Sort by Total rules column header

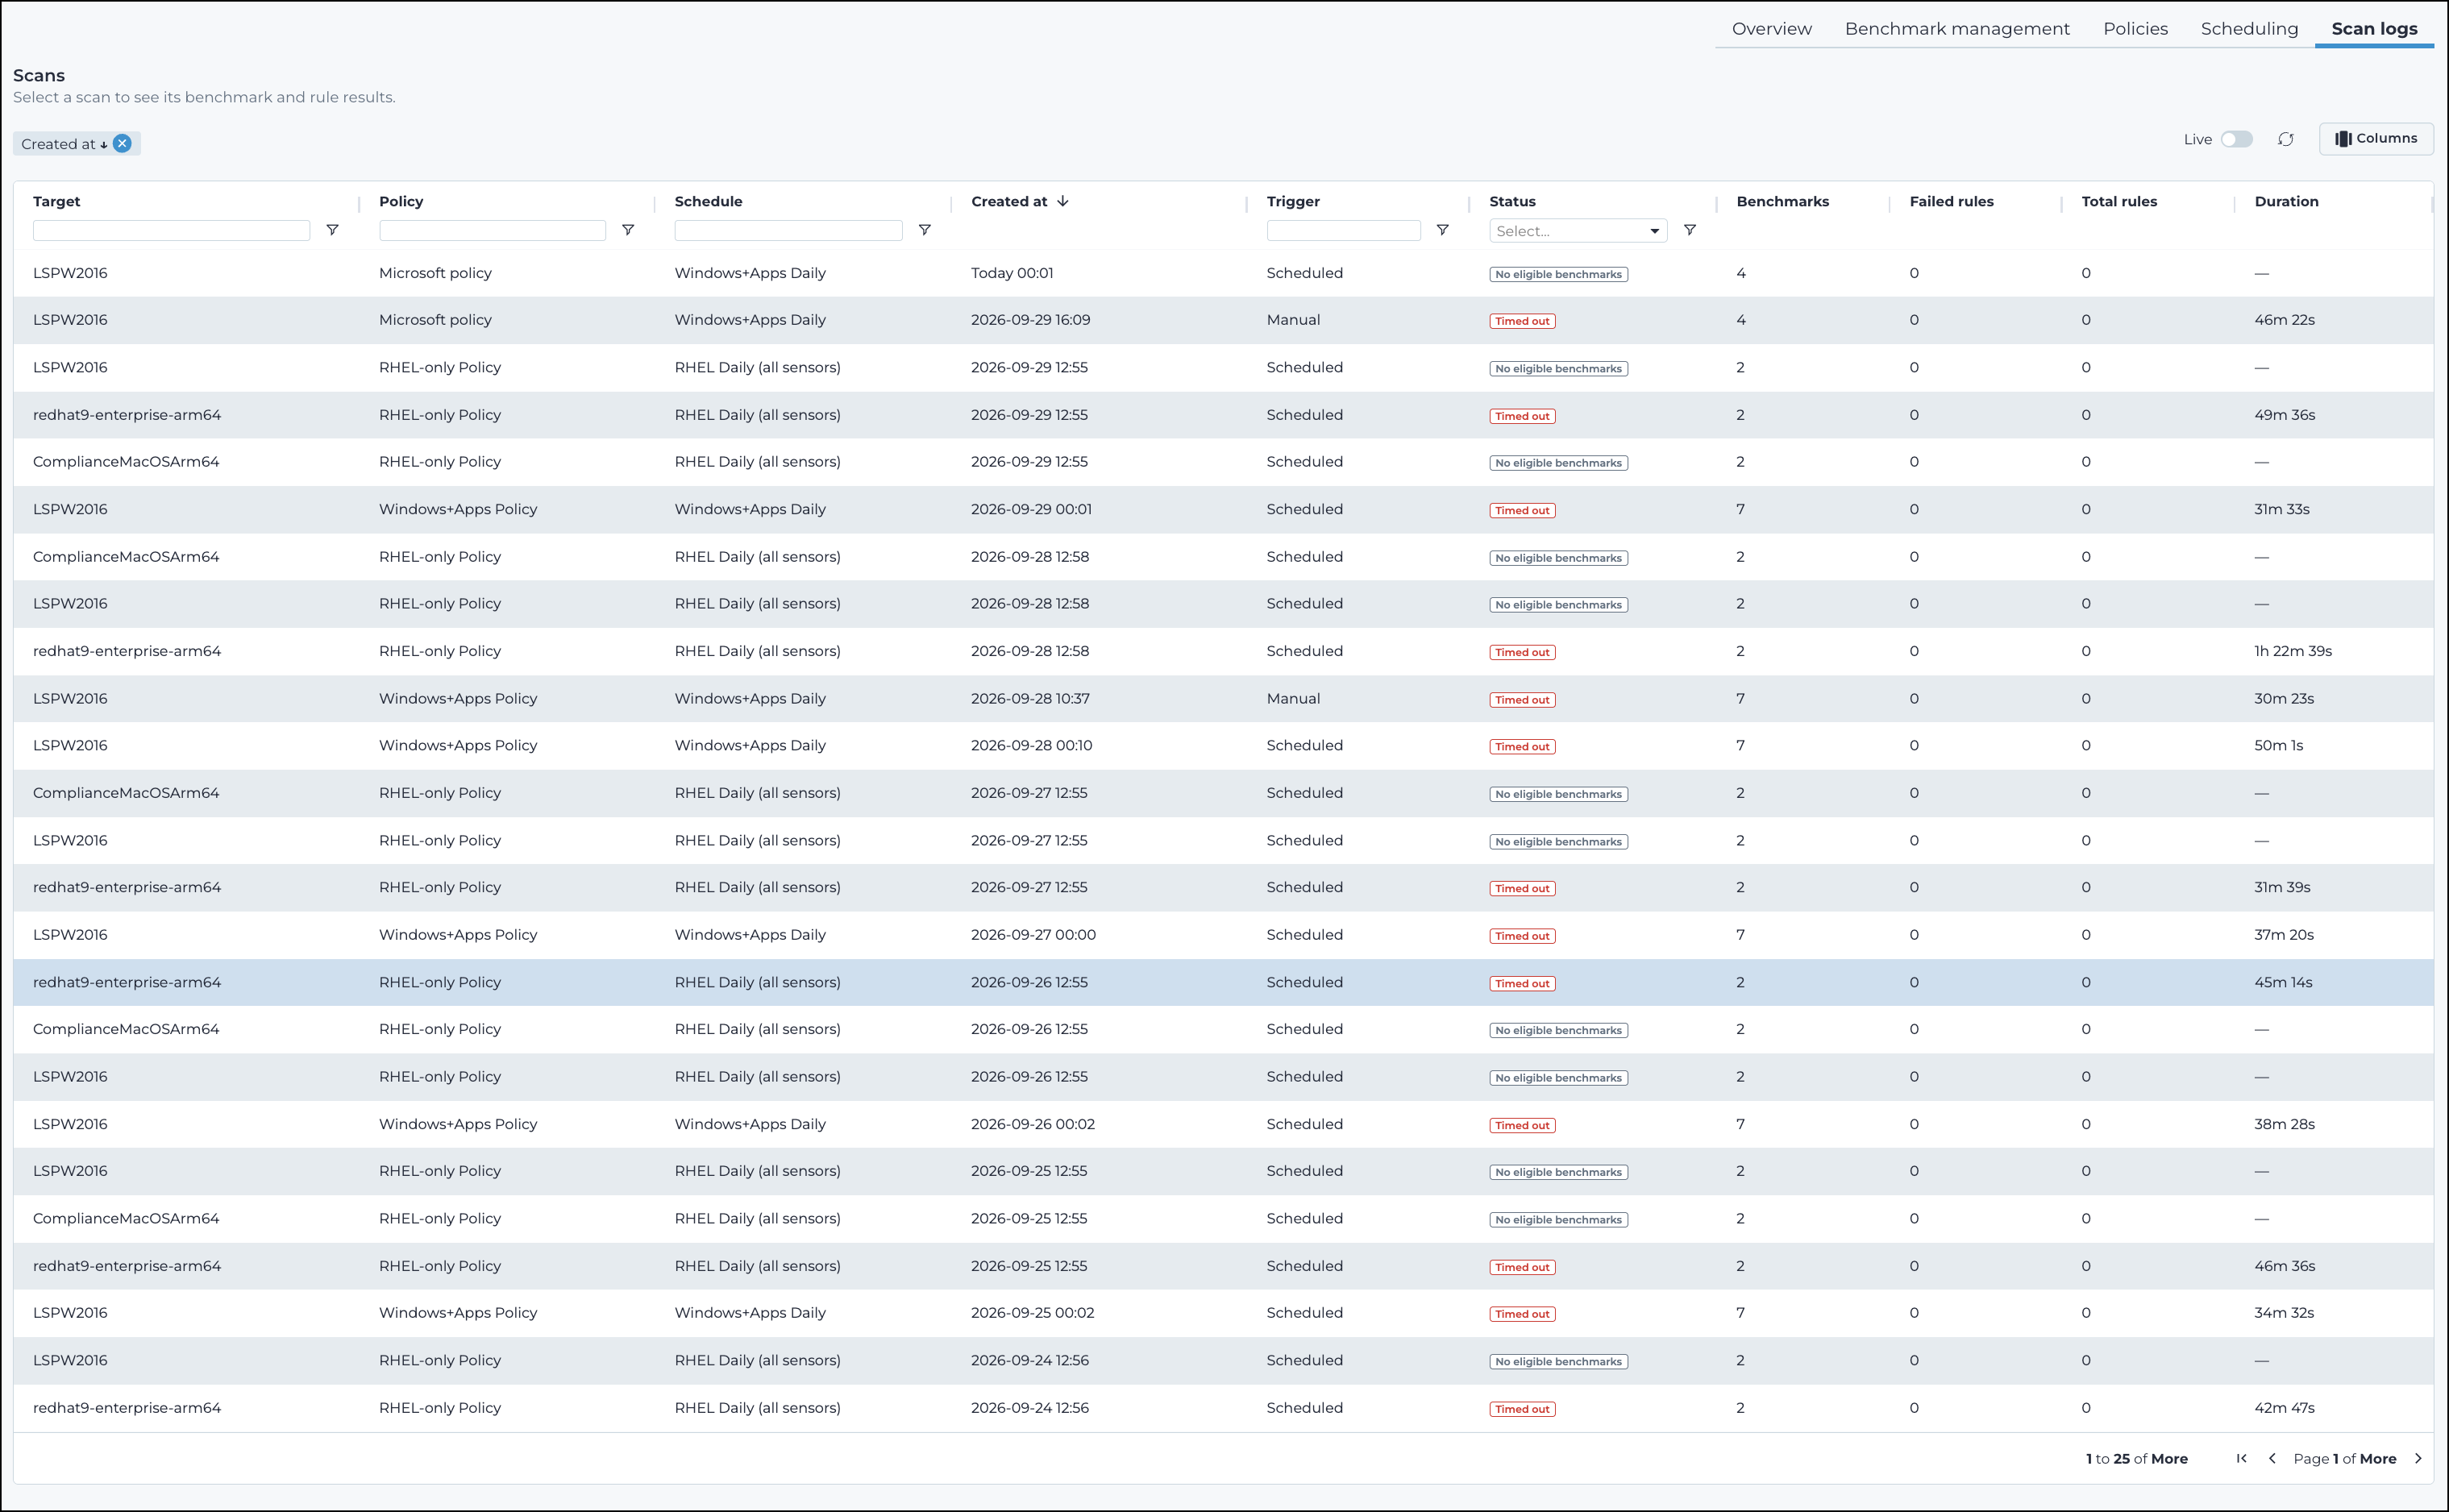click(x=2119, y=201)
